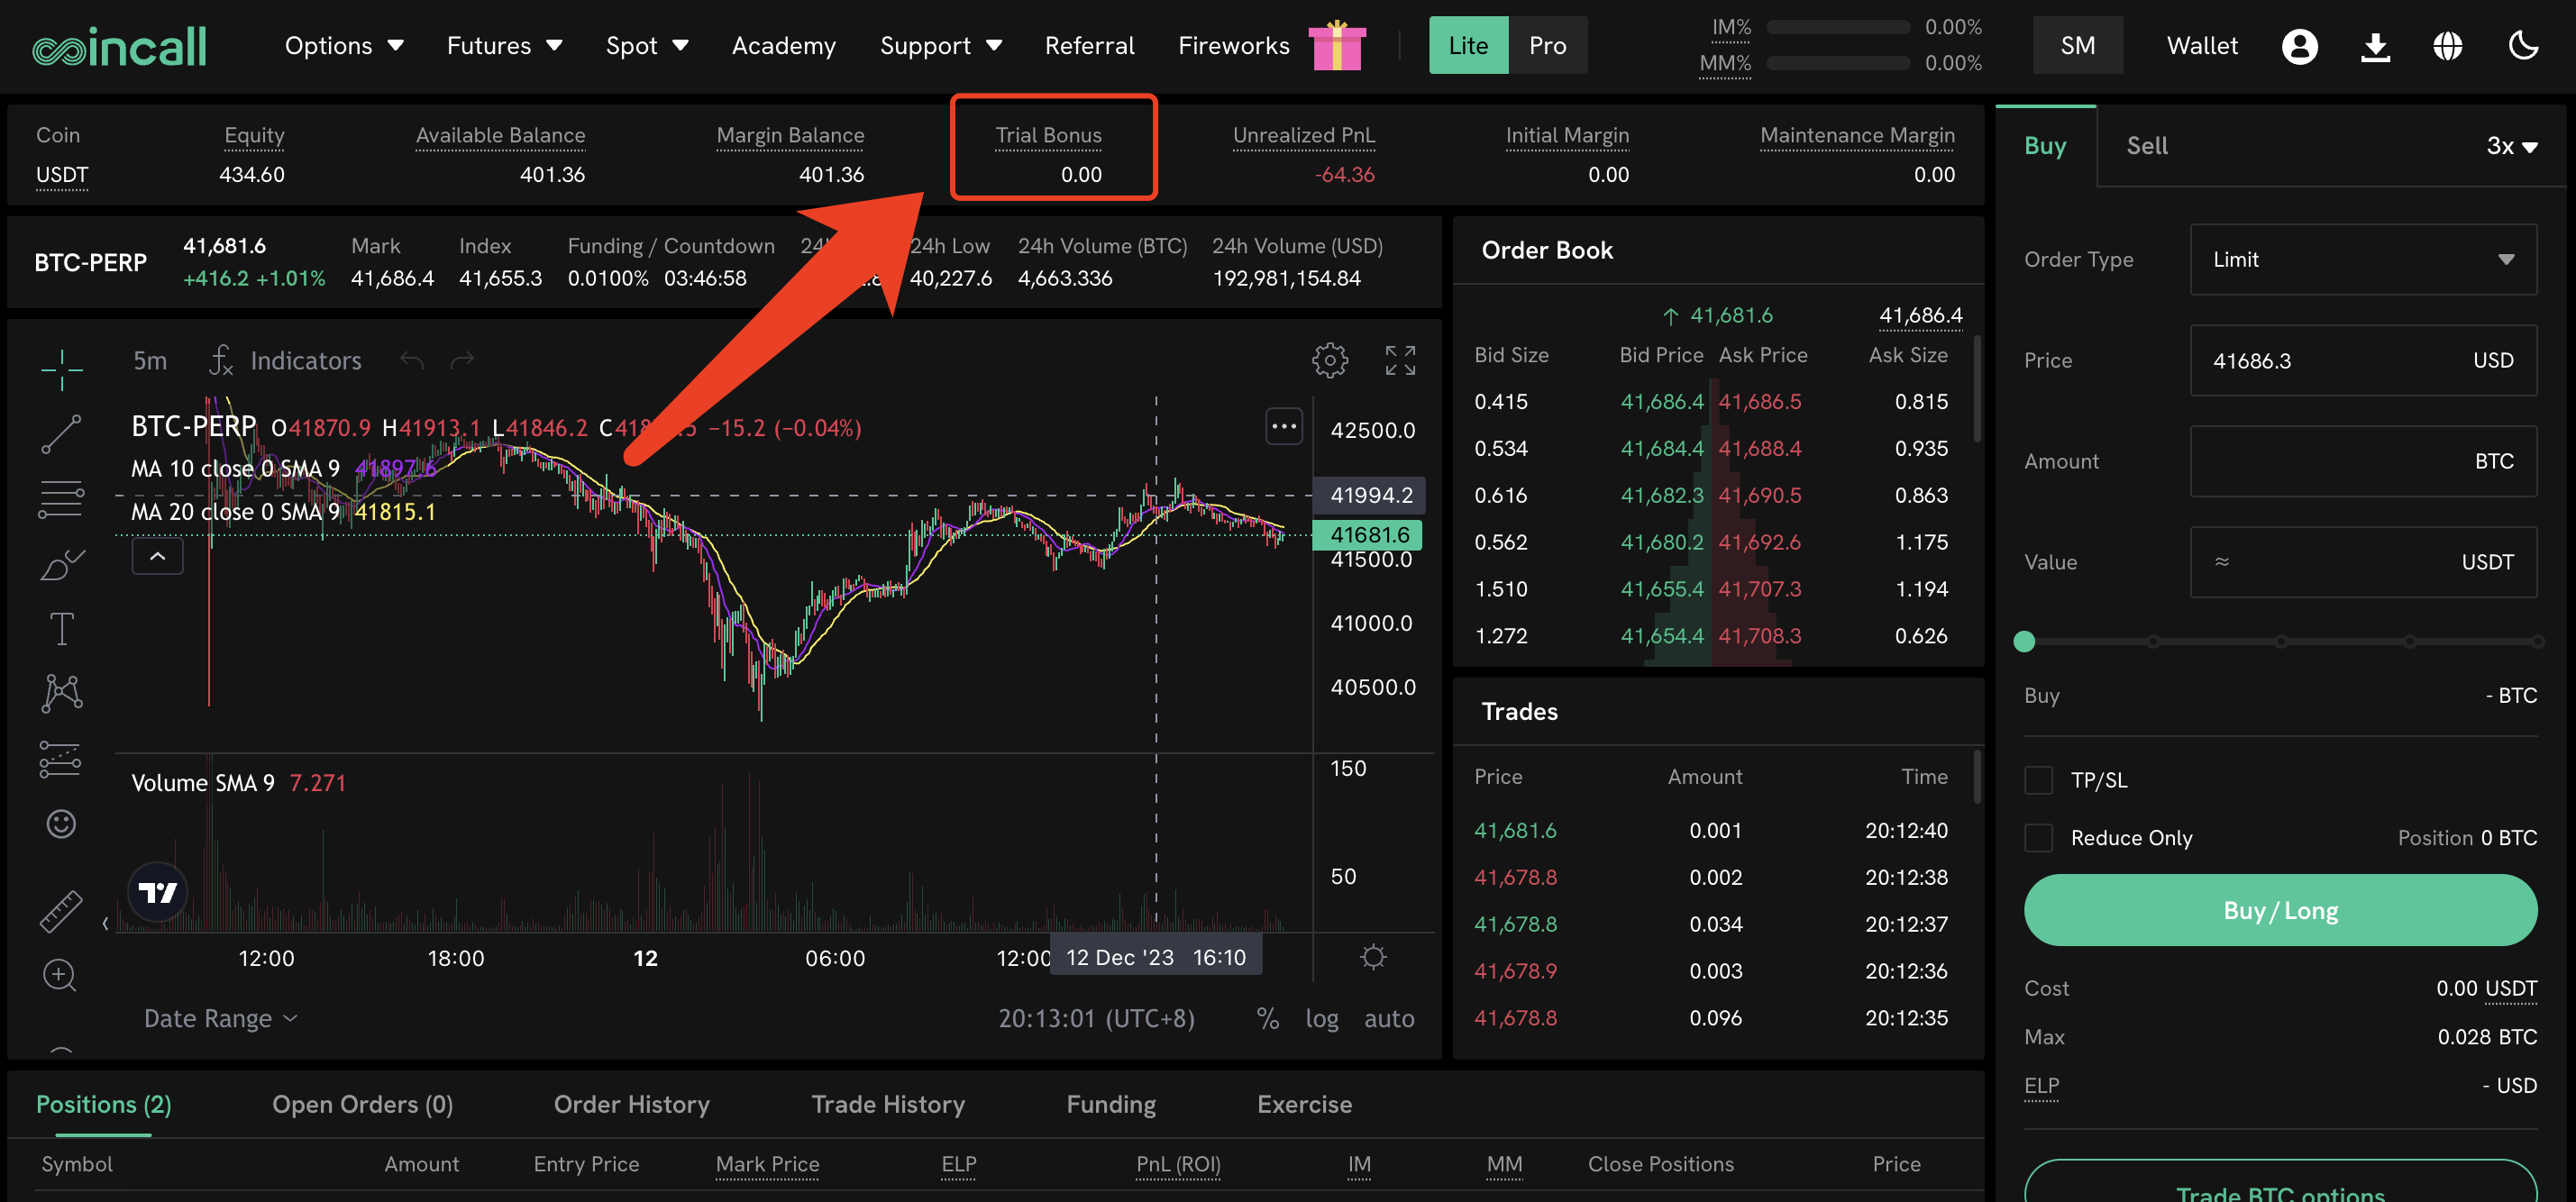This screenshot has height=1202, width=2576.
Task: Open the Options dropdown menu
Action: (343, 46)
